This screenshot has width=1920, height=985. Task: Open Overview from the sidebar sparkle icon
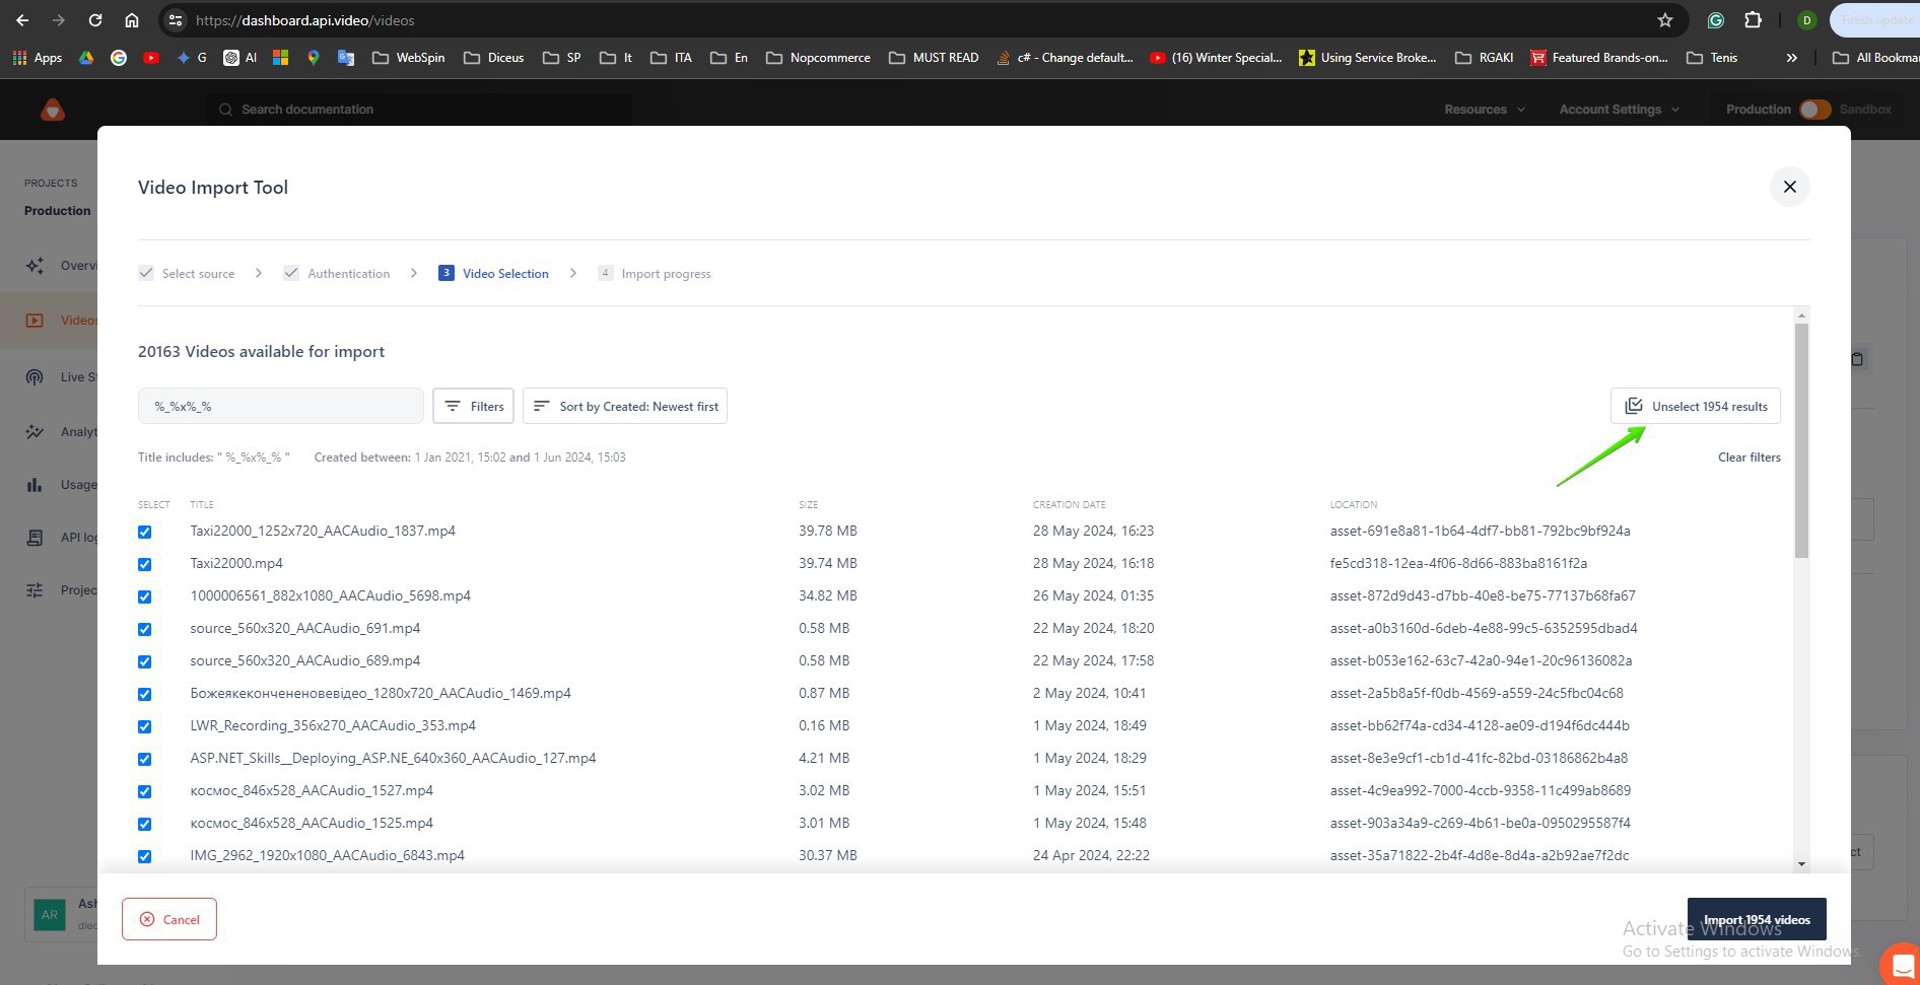tap(35, 265)
